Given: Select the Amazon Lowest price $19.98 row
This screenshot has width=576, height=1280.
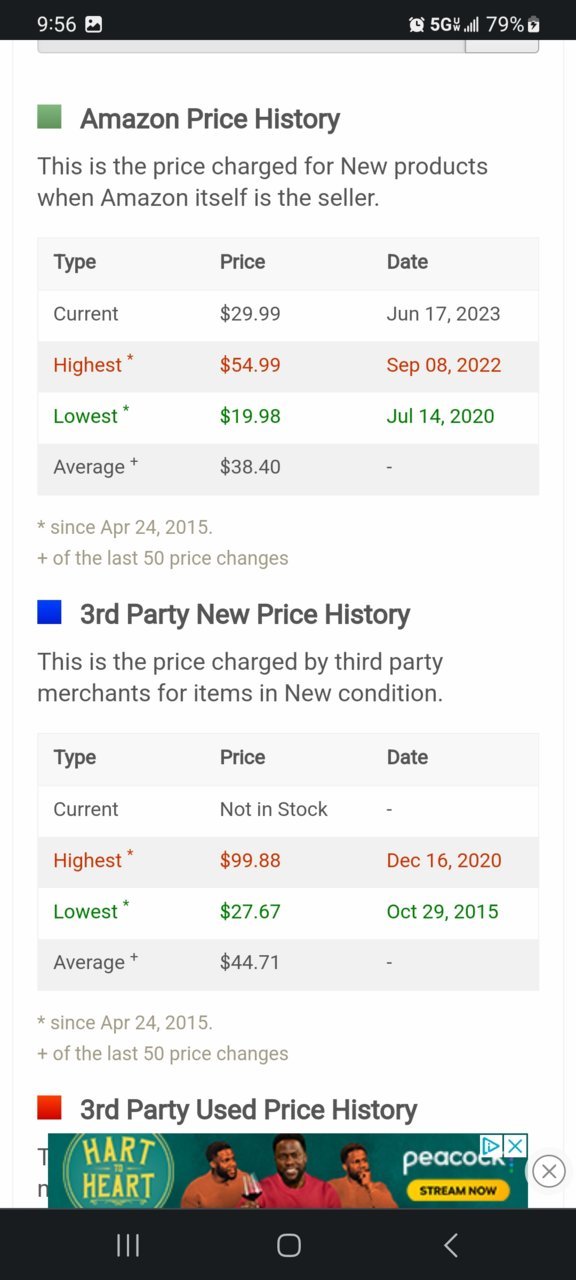Looking at the screenshot, I should click(x=288, y=416).
